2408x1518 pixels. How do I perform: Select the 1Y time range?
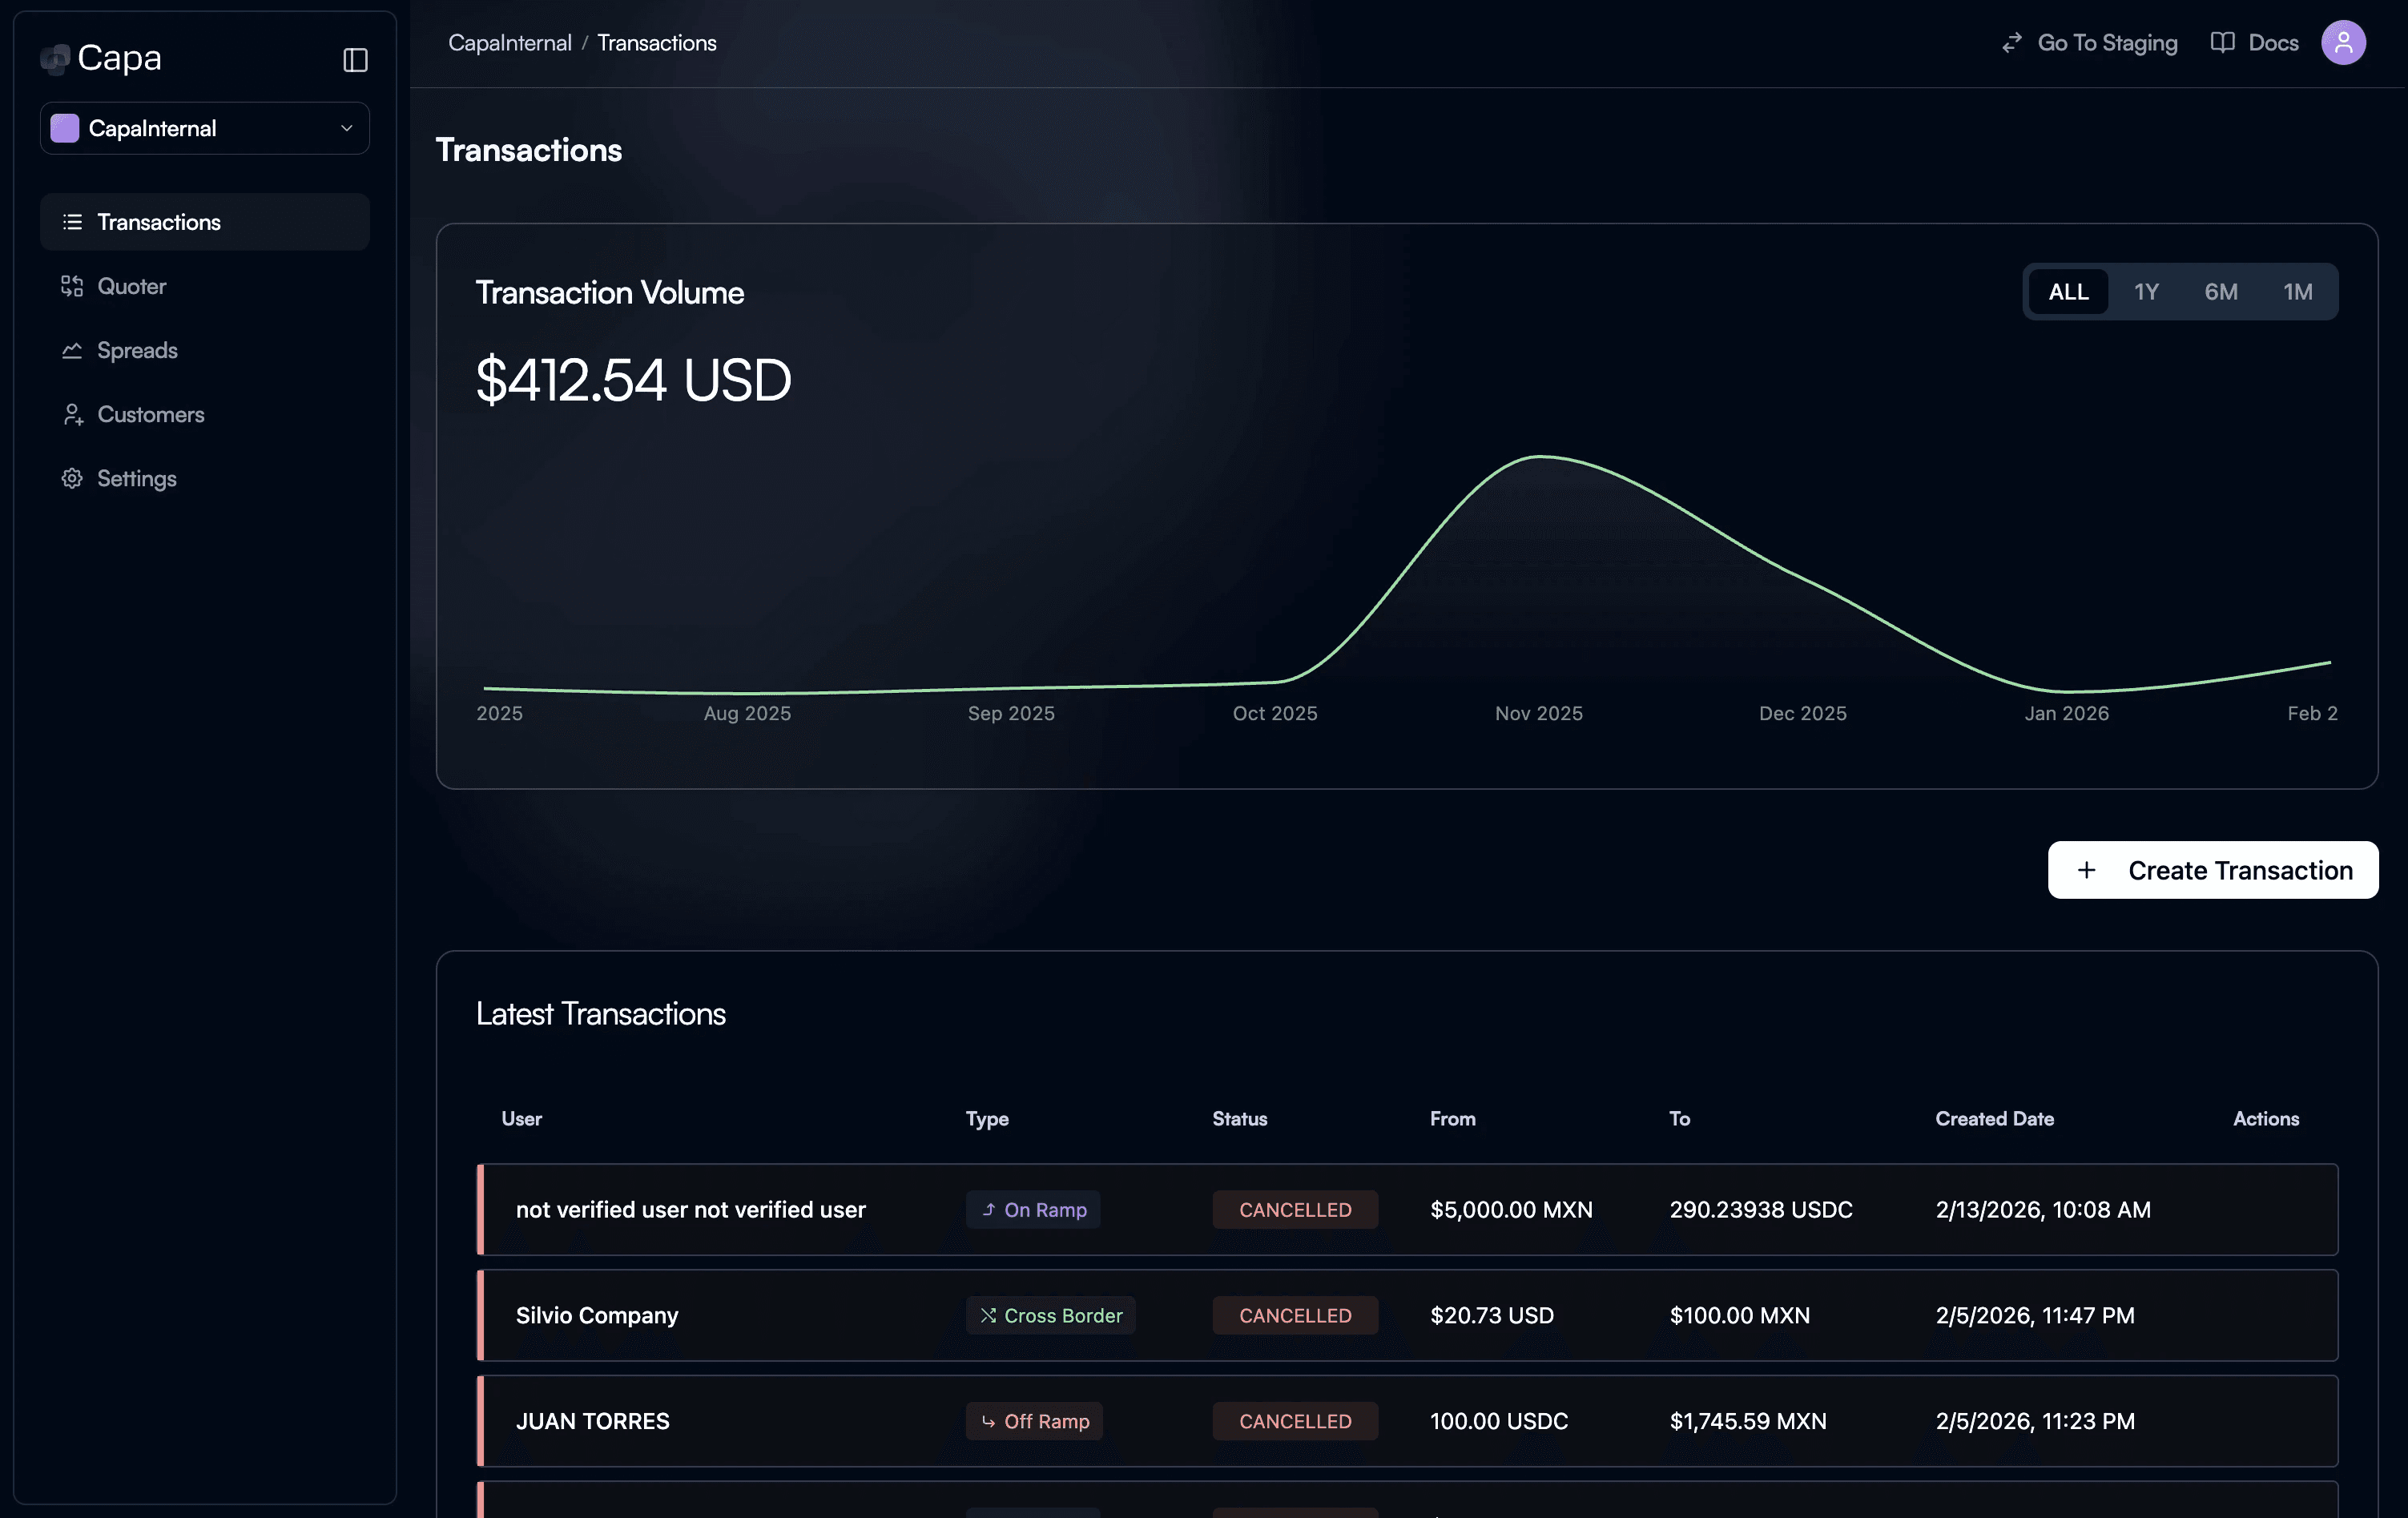coord(2146,292)
